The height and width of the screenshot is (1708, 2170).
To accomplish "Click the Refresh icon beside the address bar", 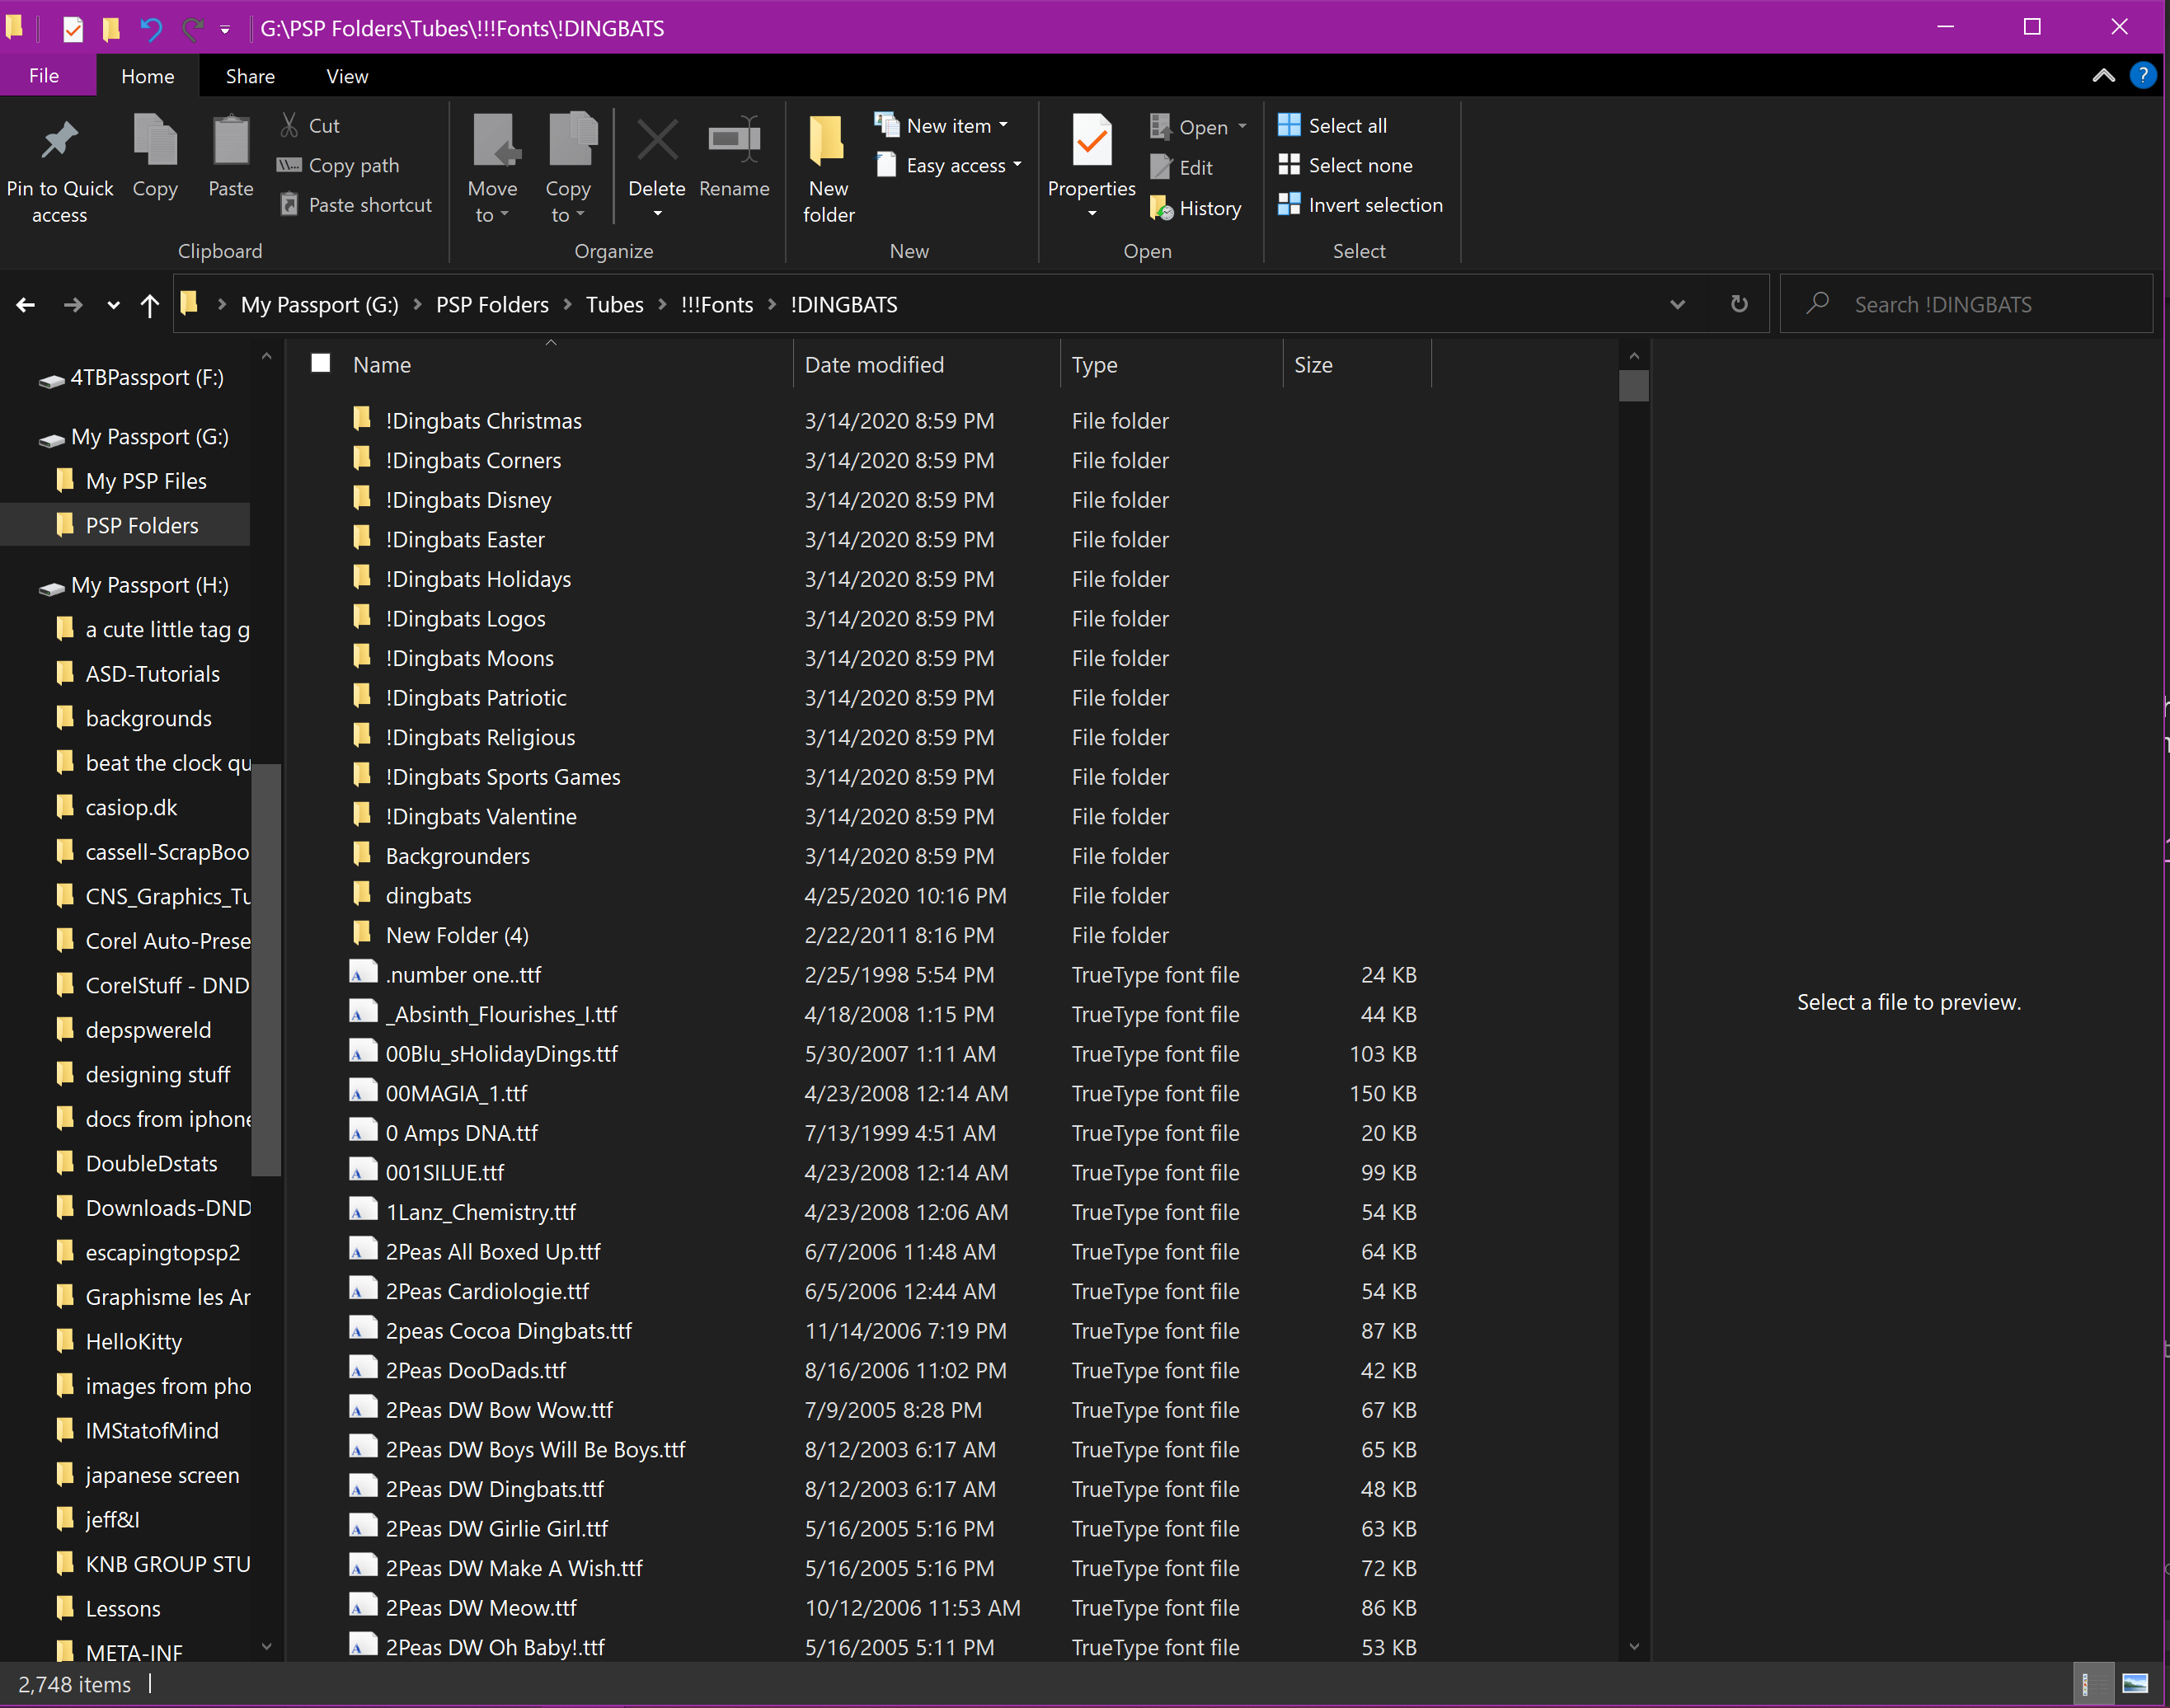I will coord(1739,304).
